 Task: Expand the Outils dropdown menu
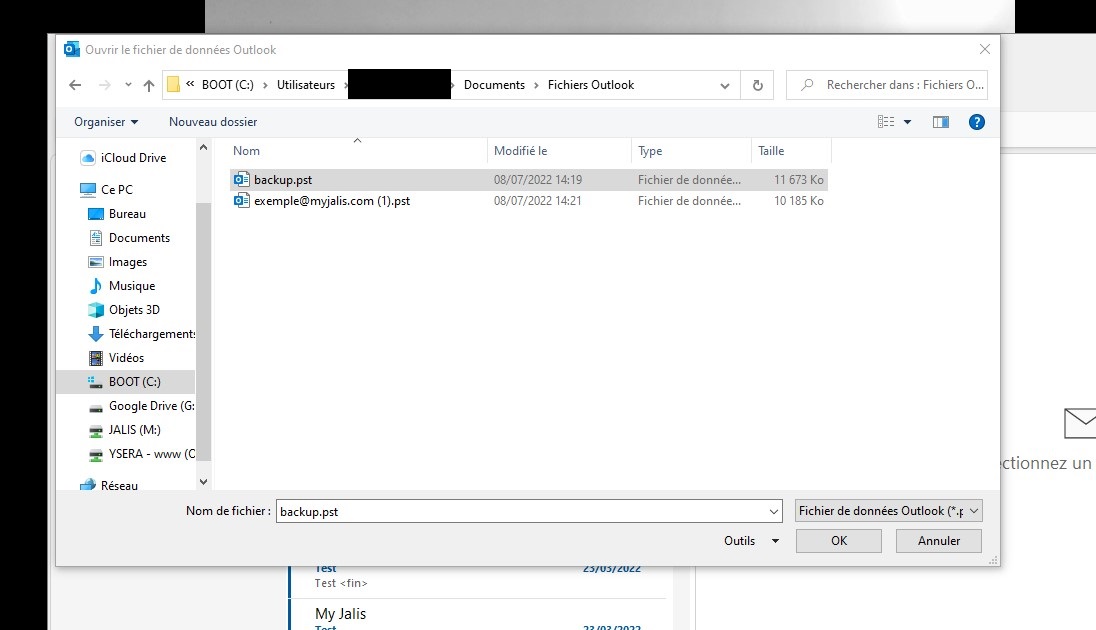click(x=751, y=541)
